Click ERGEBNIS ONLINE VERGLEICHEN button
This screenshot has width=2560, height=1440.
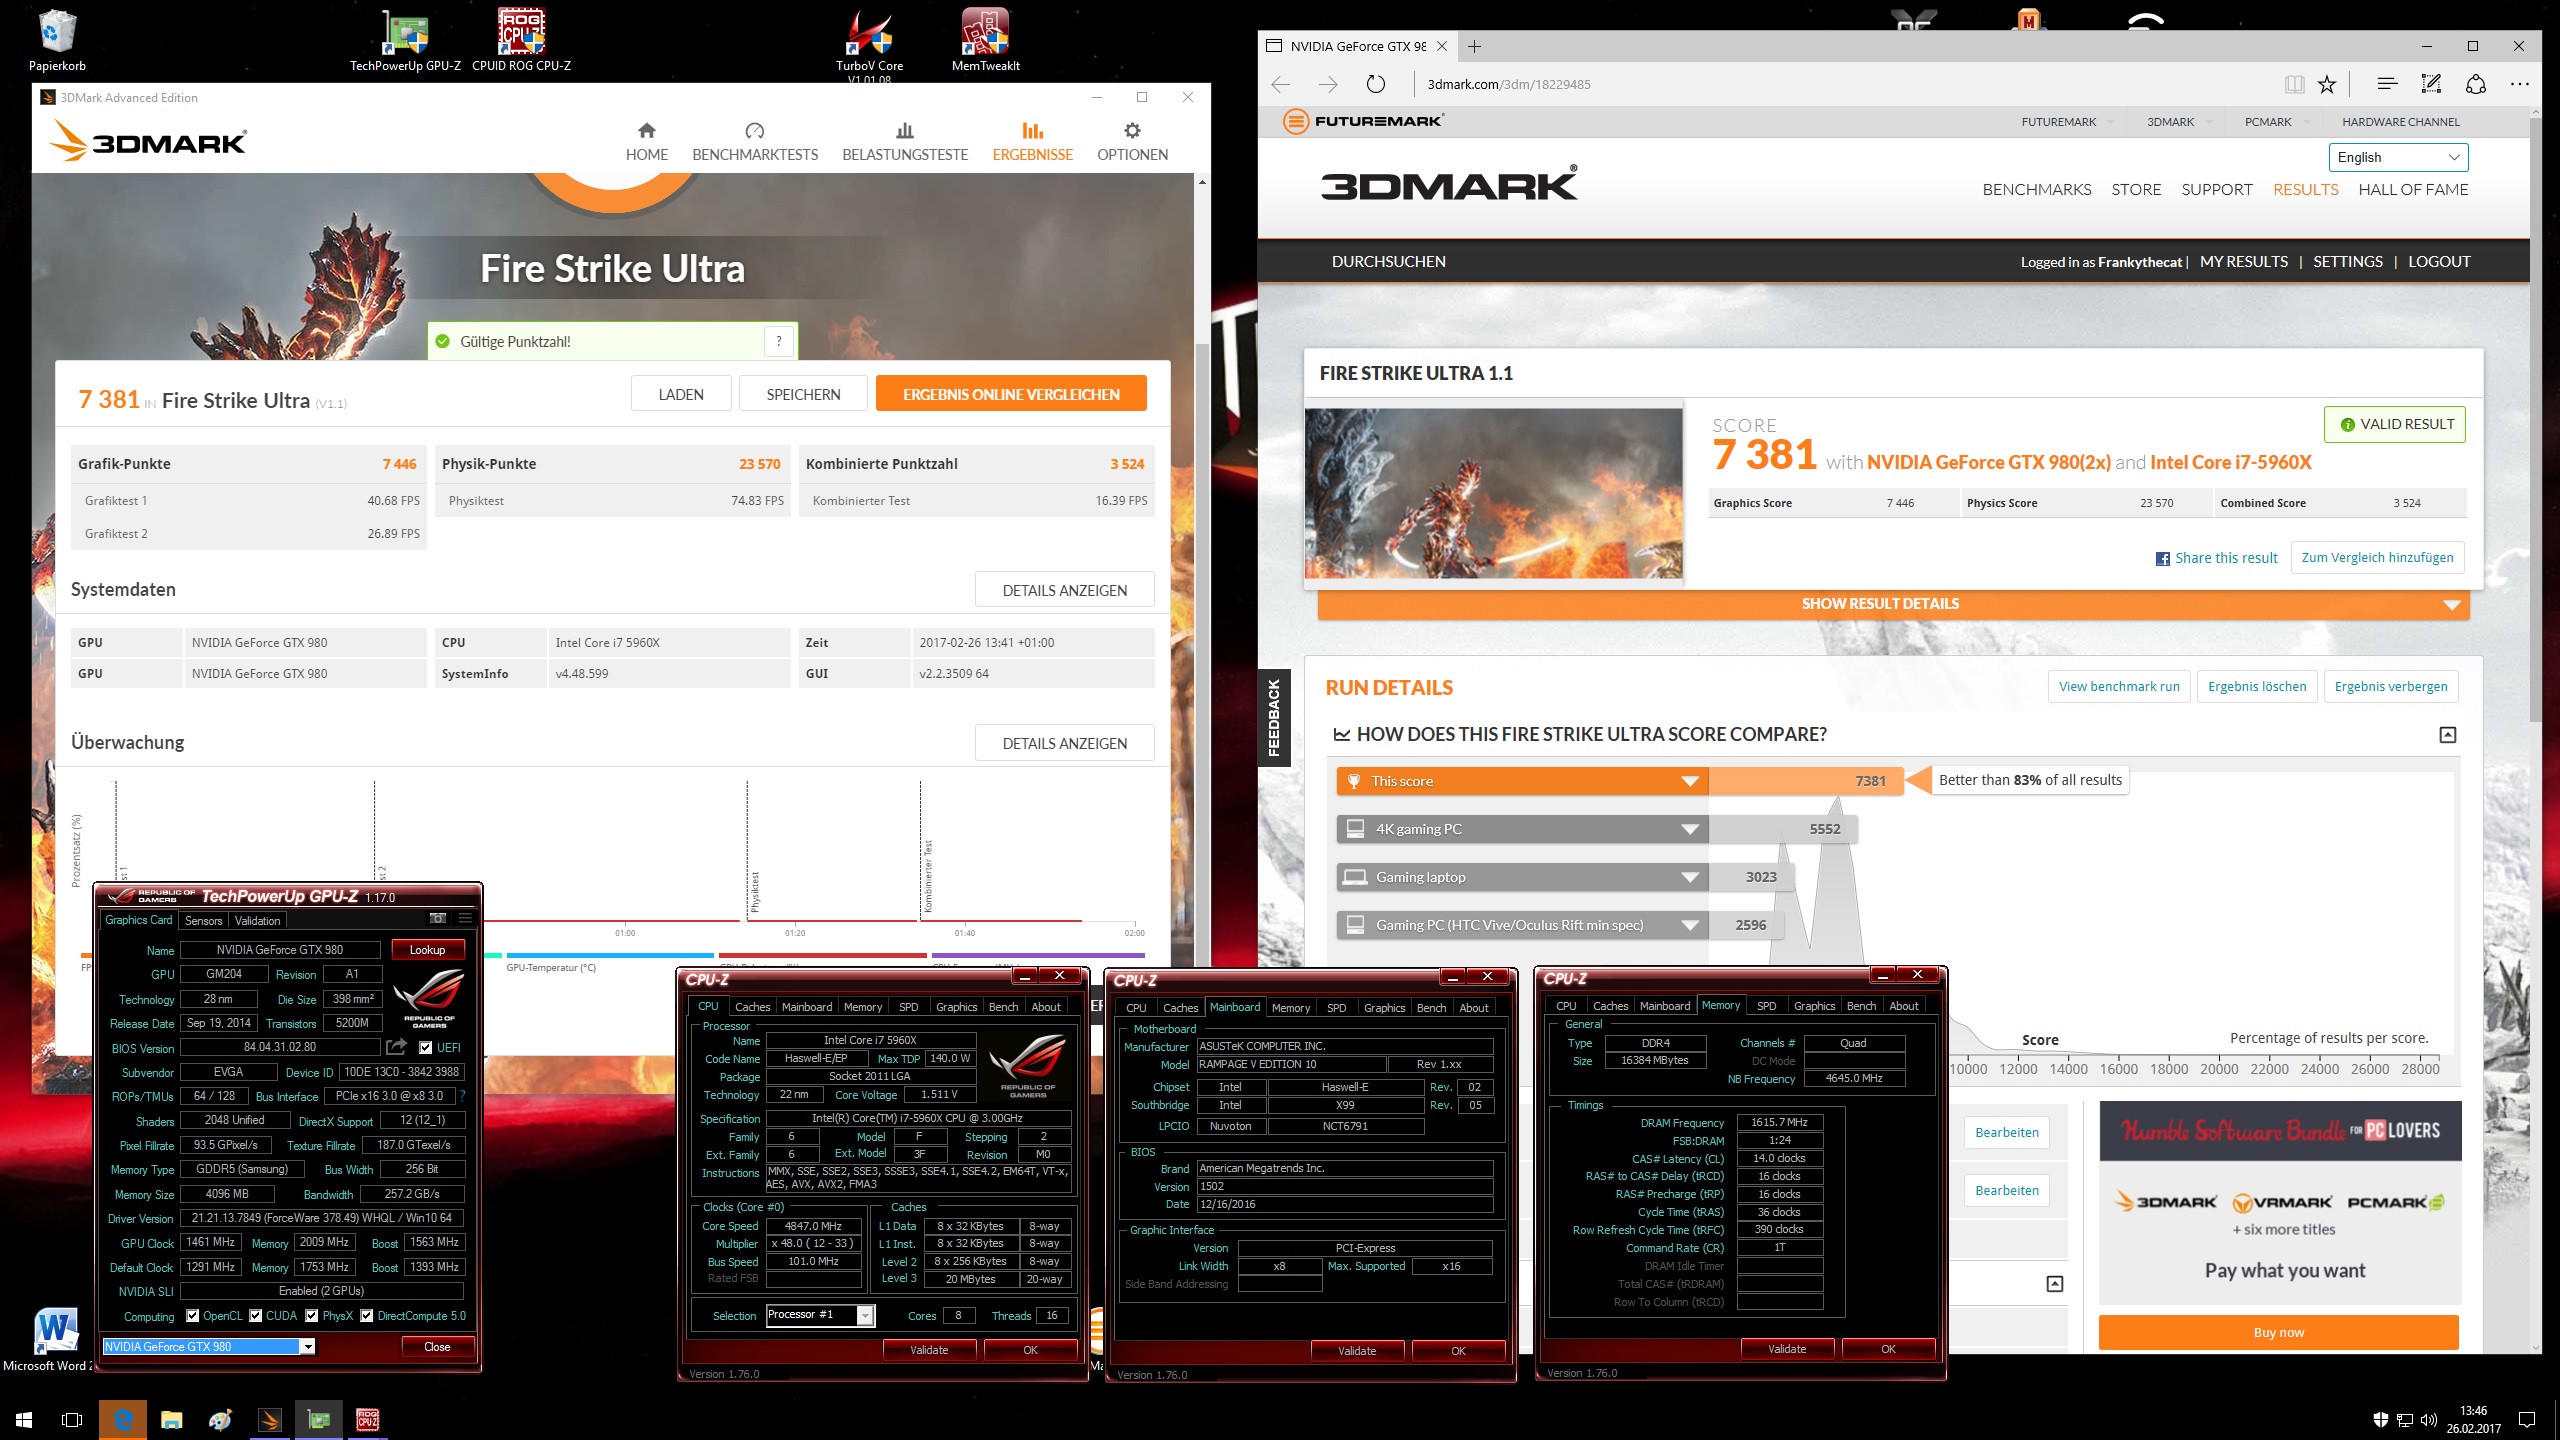pyautogui.click(x=1011, y=394)
